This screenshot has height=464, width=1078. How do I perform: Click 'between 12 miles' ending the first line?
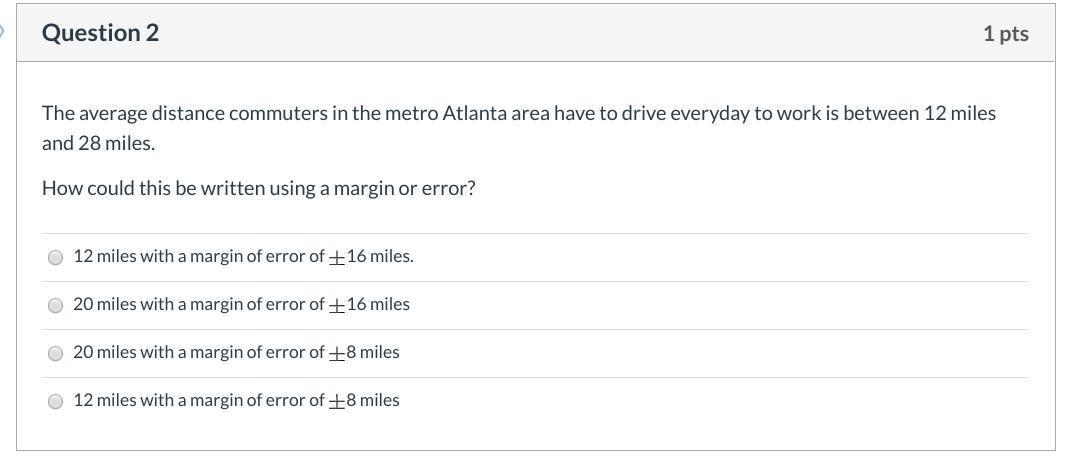[920, 113]
